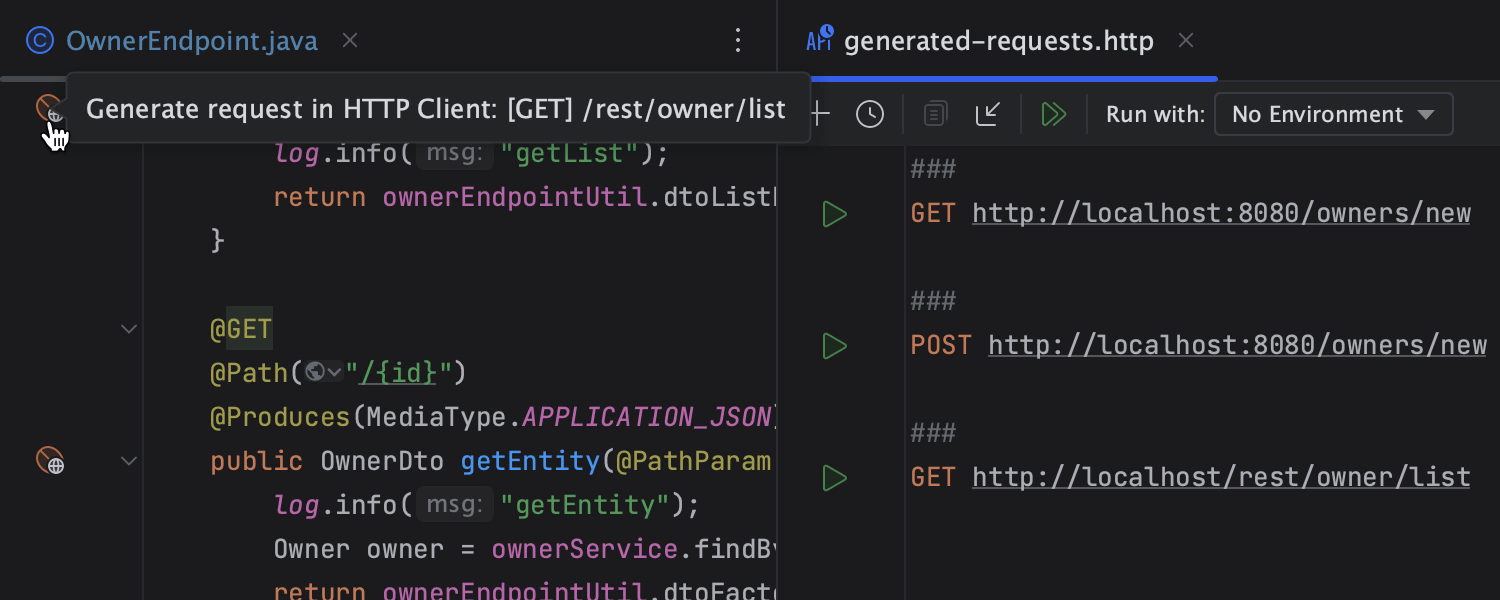Run the POST owners/new request
The height and width of the screenshot is (600, 1500).
coord(834,346)
